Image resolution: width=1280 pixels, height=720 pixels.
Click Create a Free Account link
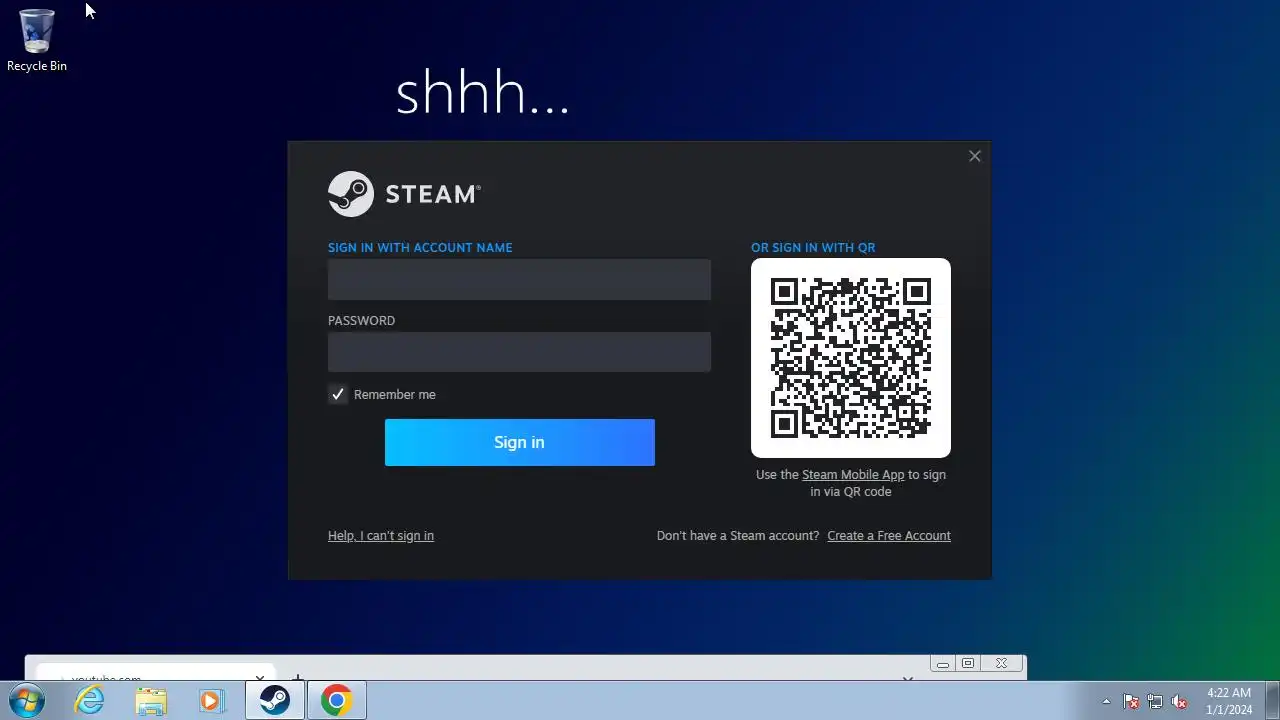(x=889, y=536)
